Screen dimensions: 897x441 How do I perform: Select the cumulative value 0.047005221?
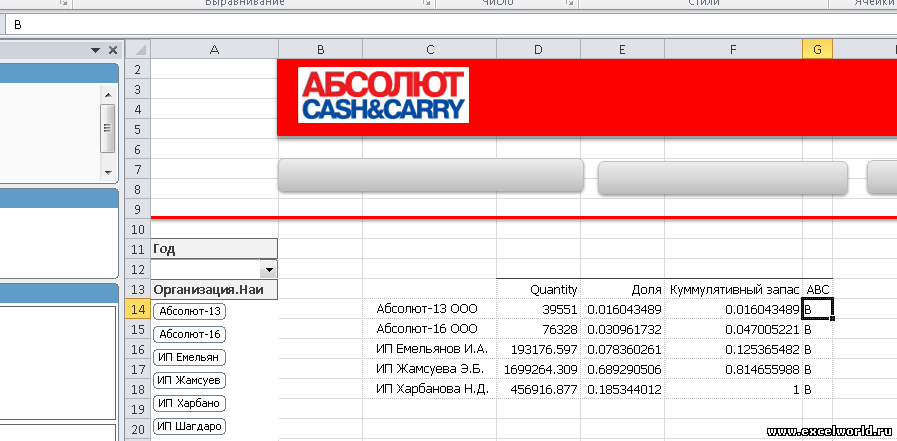(733, 329)
